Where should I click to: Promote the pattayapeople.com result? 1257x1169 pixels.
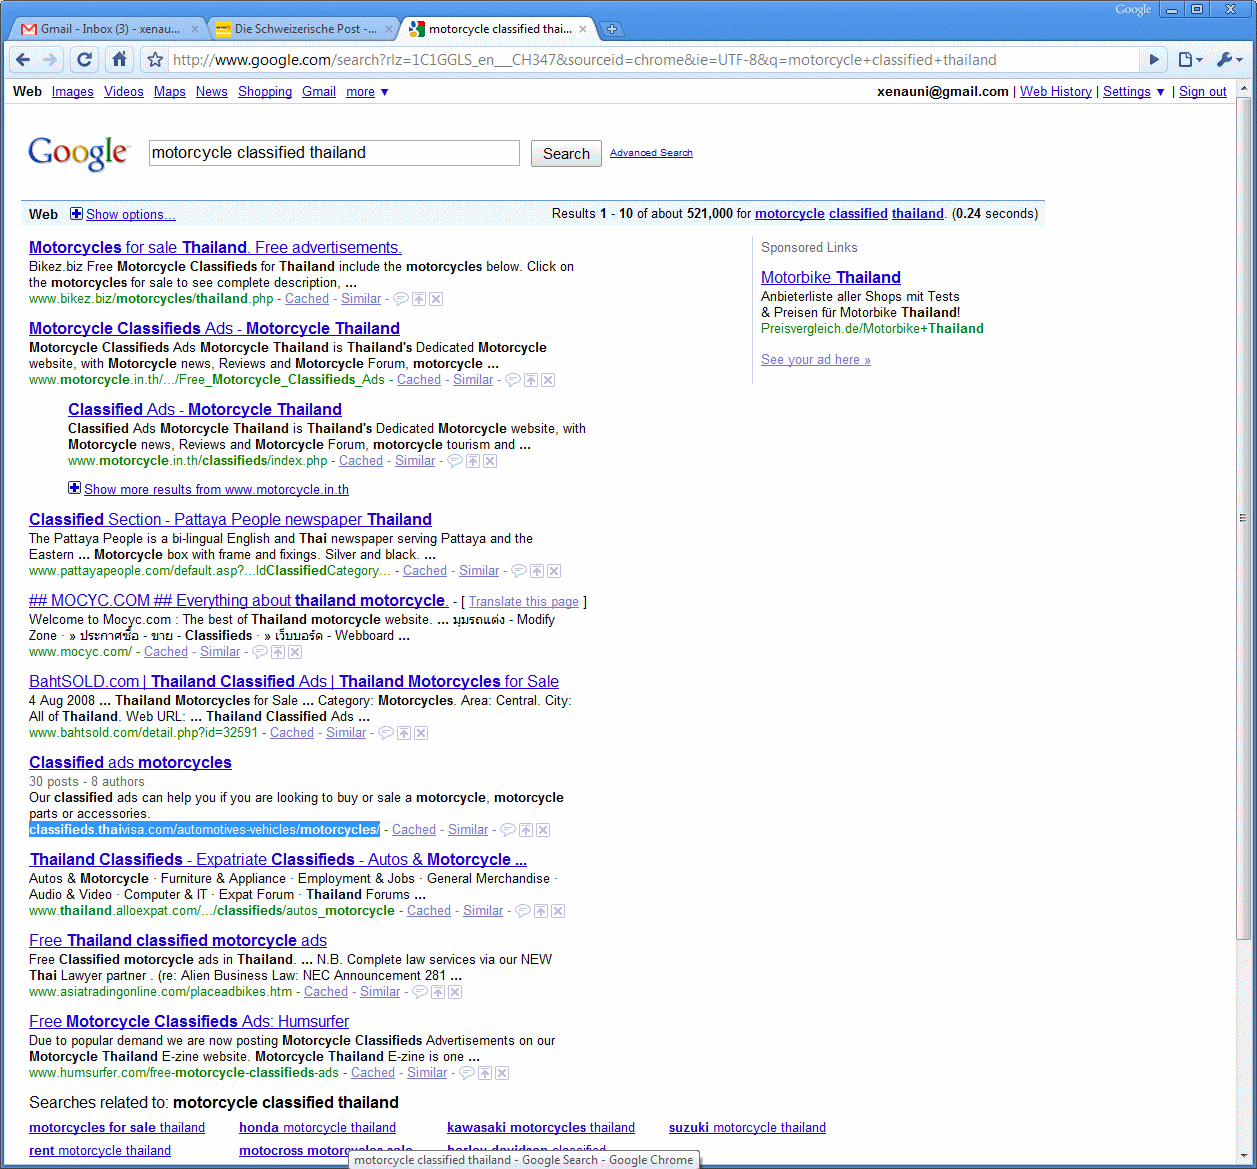(537, 571)
